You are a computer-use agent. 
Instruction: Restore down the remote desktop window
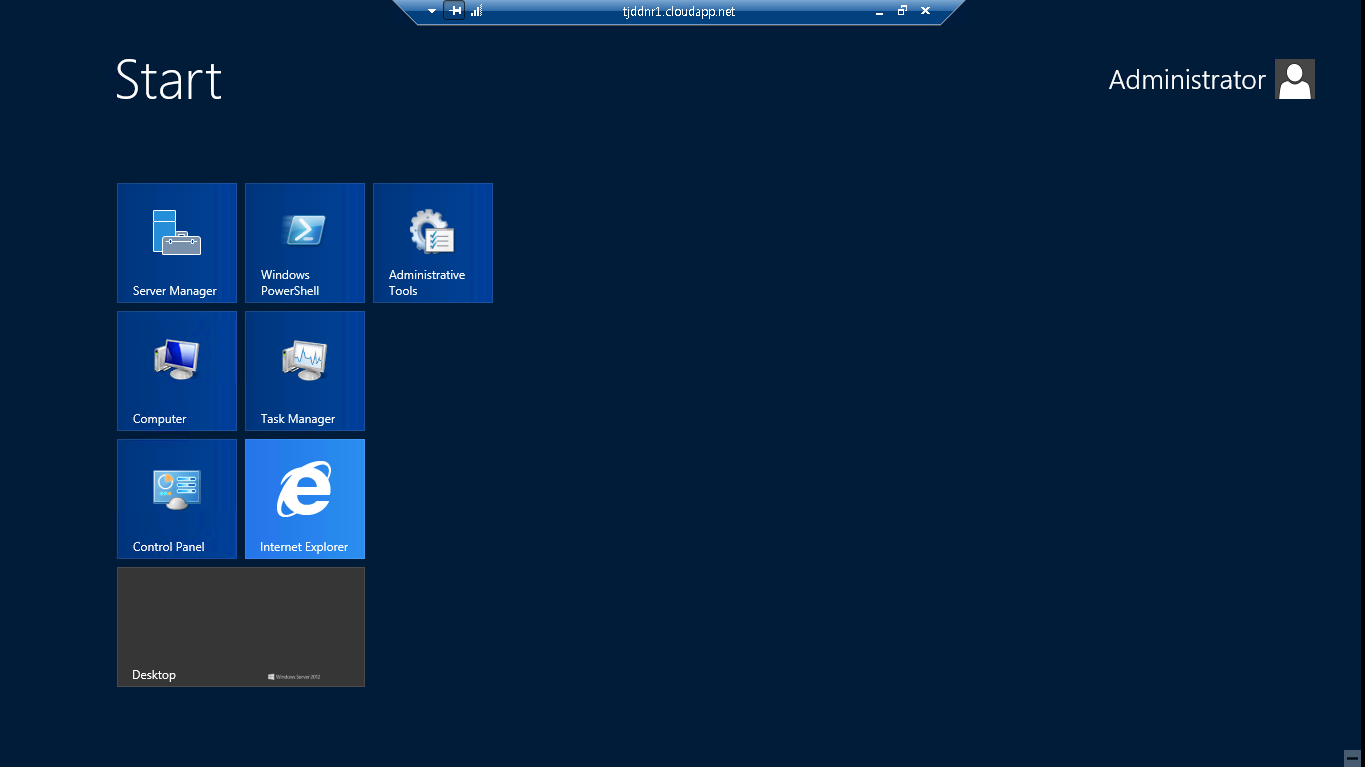click(902, 11)
